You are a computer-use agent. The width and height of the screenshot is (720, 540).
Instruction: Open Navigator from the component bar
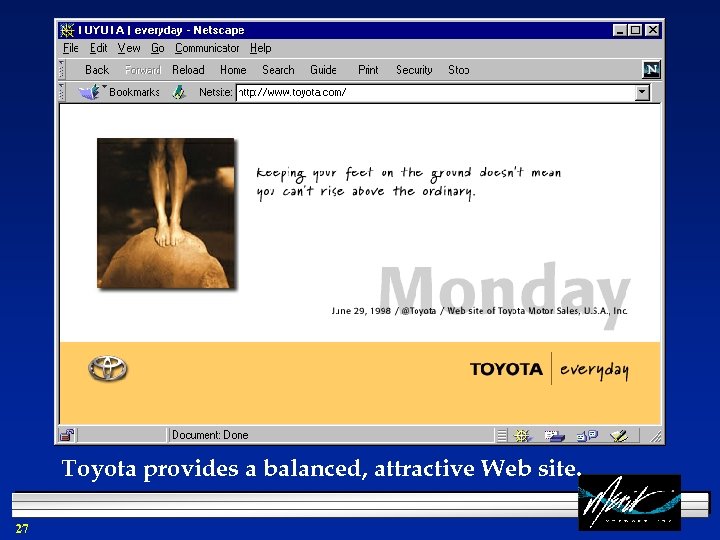[522, 435]
